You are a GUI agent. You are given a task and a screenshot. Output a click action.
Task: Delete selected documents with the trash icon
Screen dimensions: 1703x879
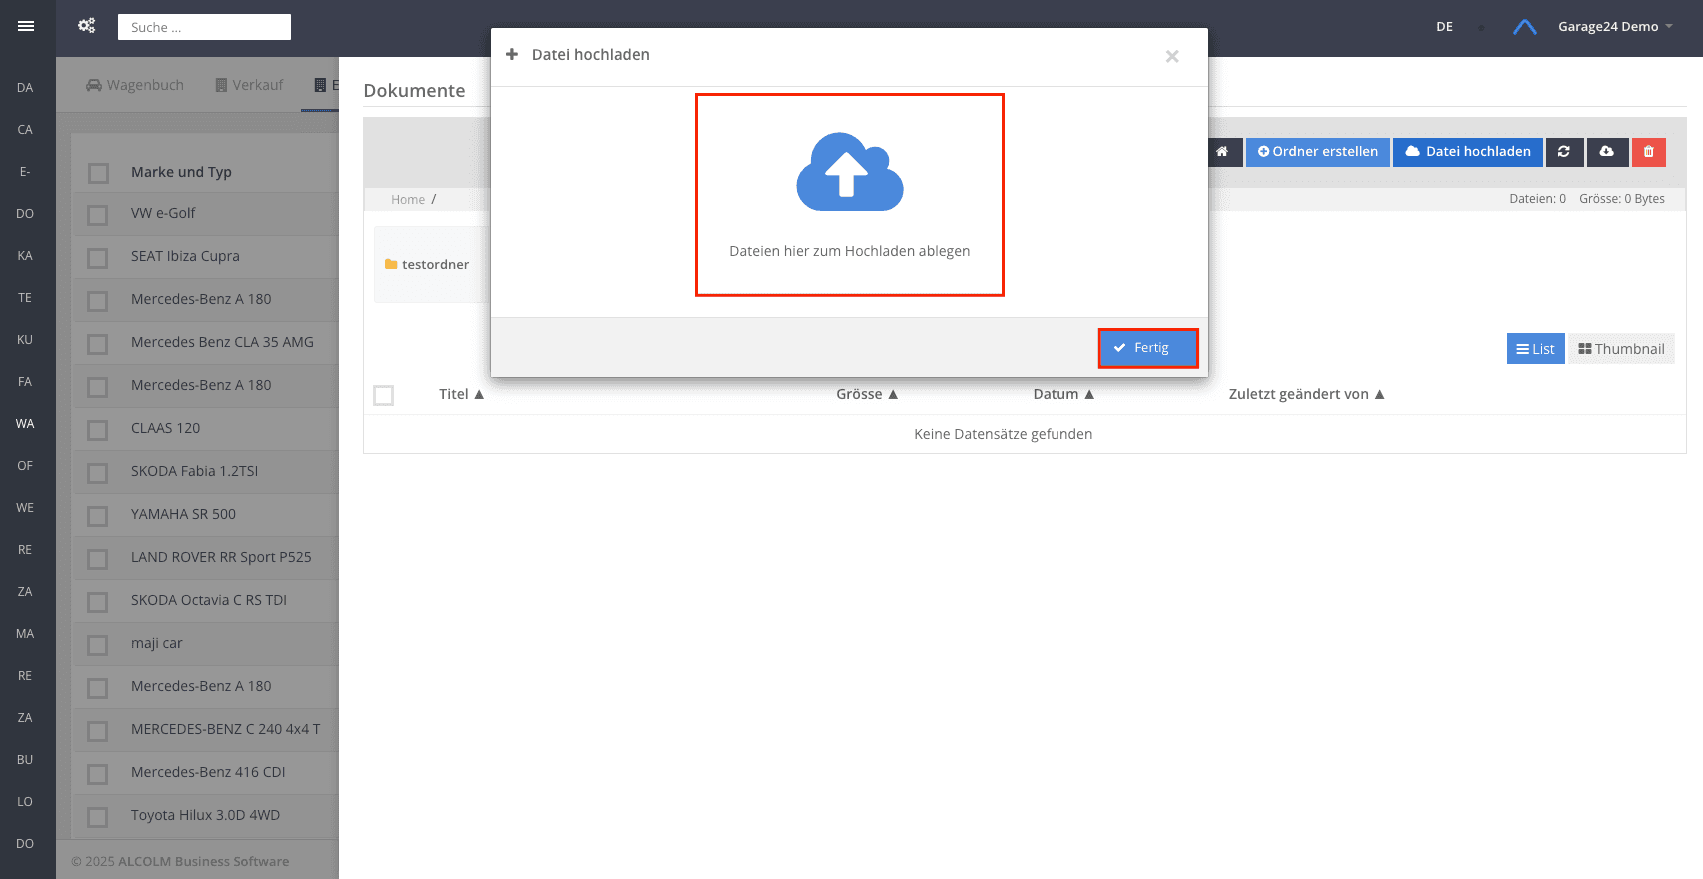tap(1649, 152)
